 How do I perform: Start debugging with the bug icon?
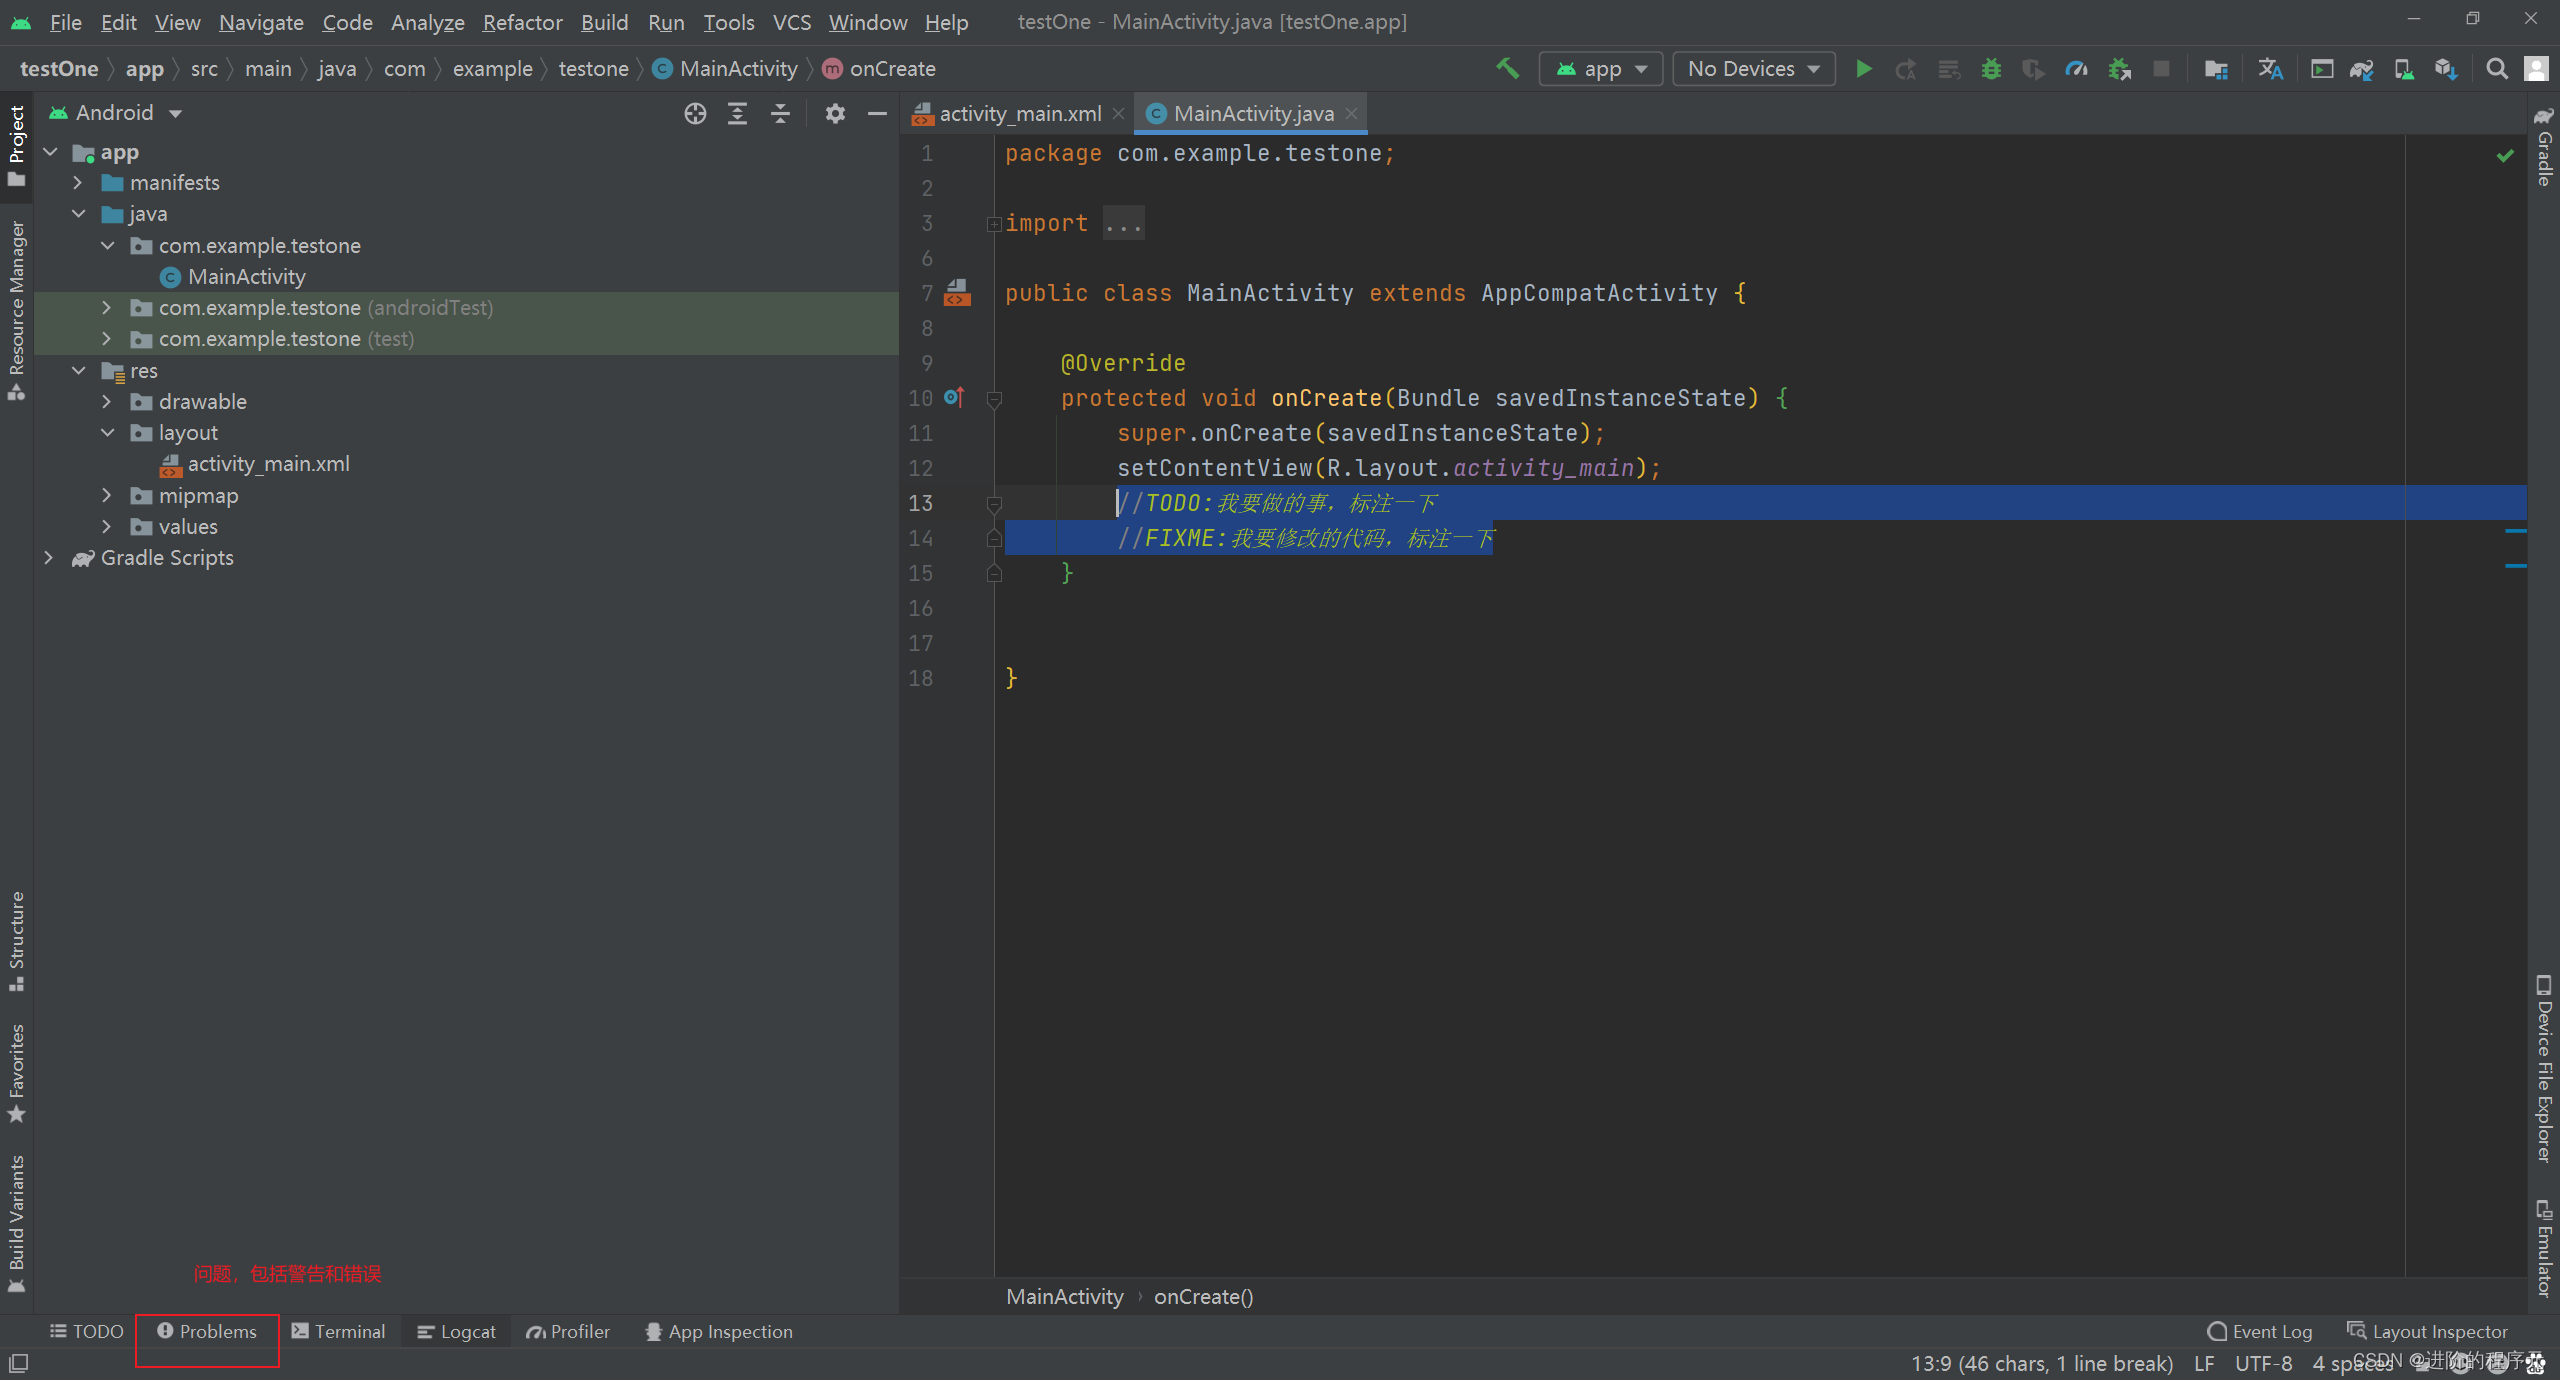click(x=1991, y=68)
